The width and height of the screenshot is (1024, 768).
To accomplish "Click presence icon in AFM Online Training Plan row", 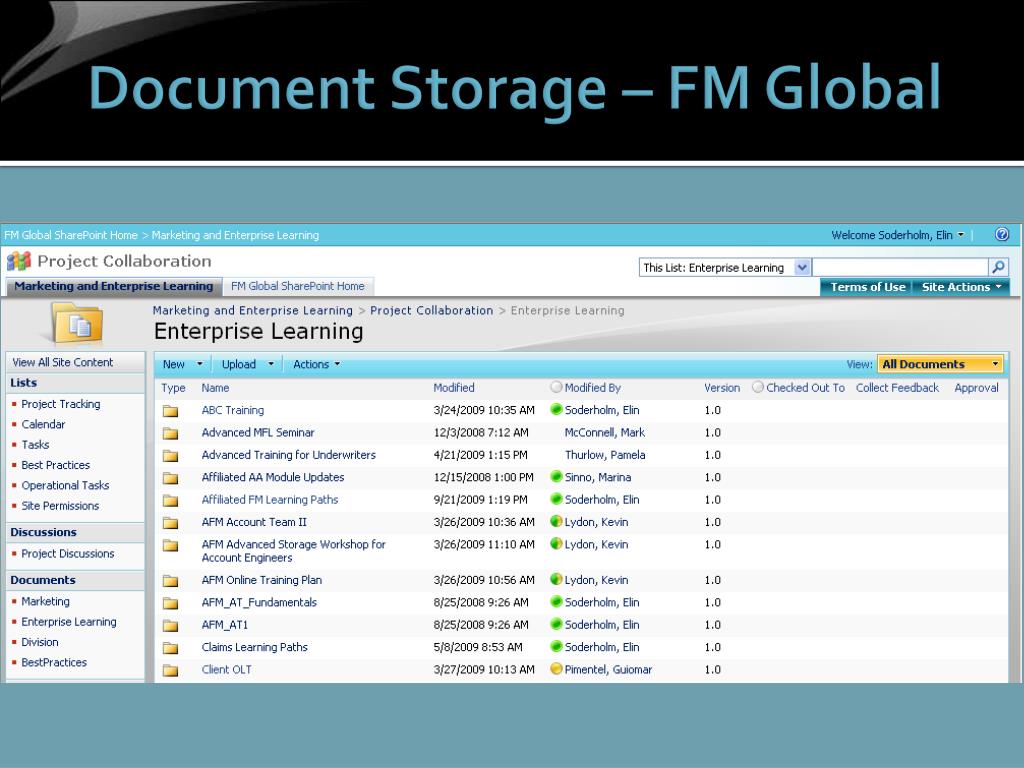I will coord(556,579).
